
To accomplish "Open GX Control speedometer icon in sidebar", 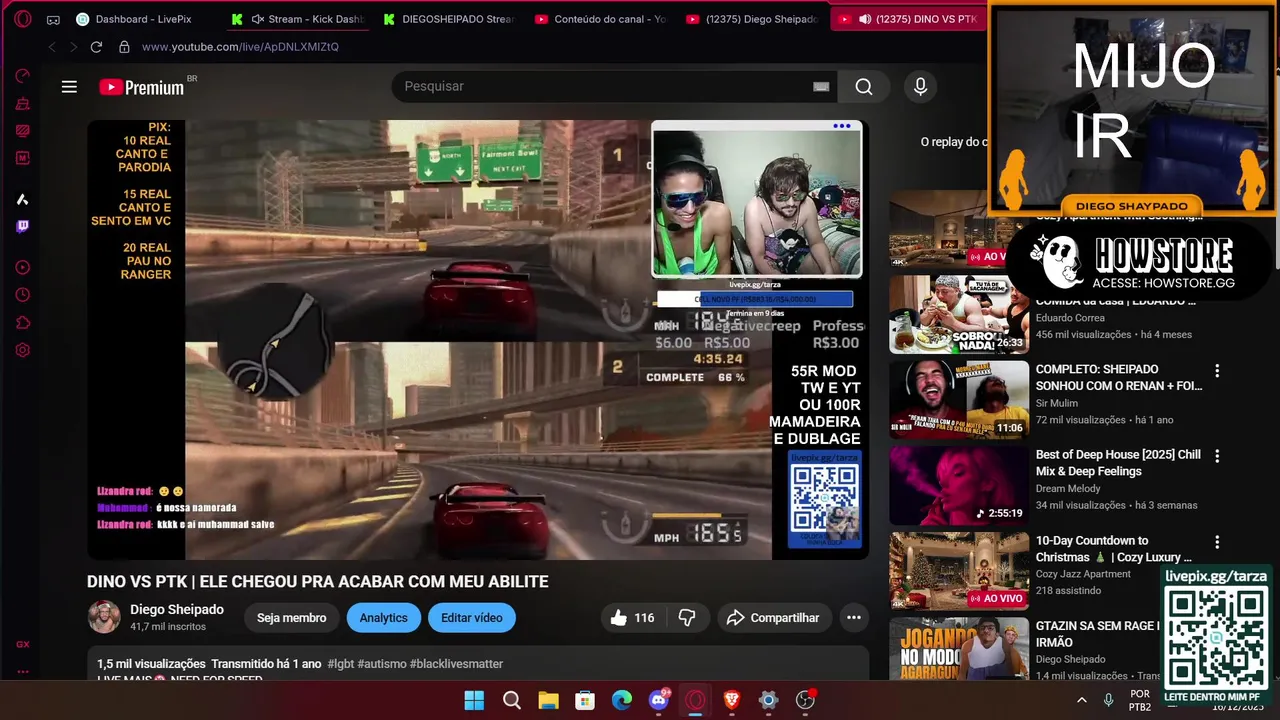I will click(x=22, y=76).
